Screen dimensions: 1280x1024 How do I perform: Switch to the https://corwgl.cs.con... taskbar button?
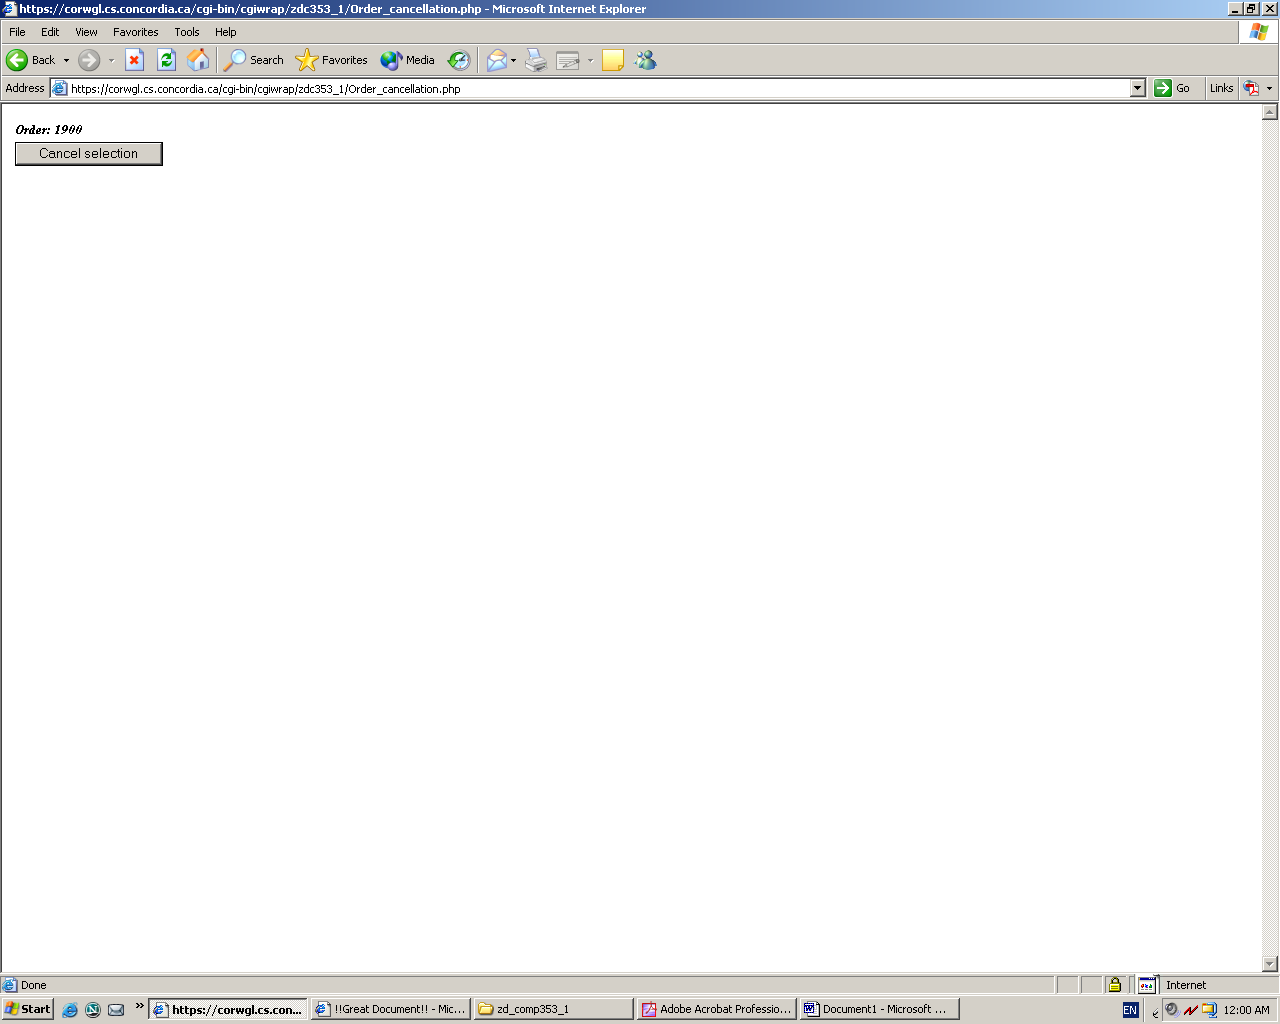click(228, 1009)
